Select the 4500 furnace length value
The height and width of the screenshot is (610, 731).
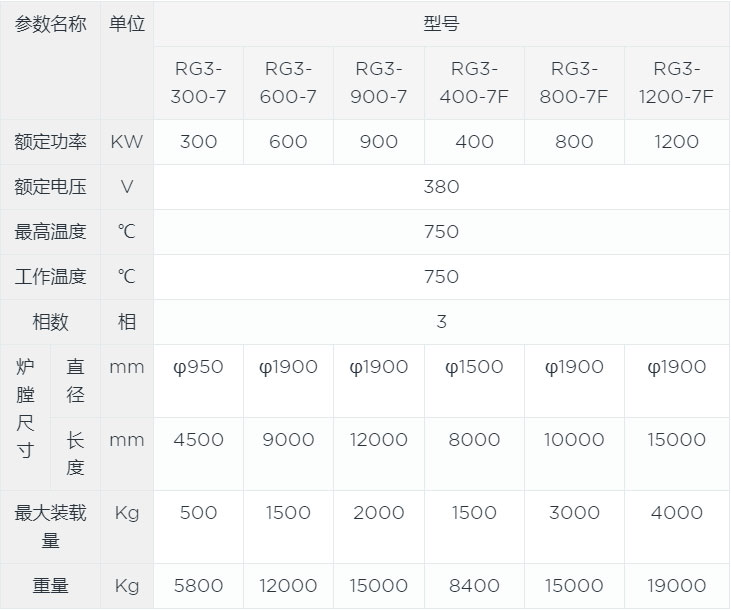pyautogui.click(x=199, y=440)
